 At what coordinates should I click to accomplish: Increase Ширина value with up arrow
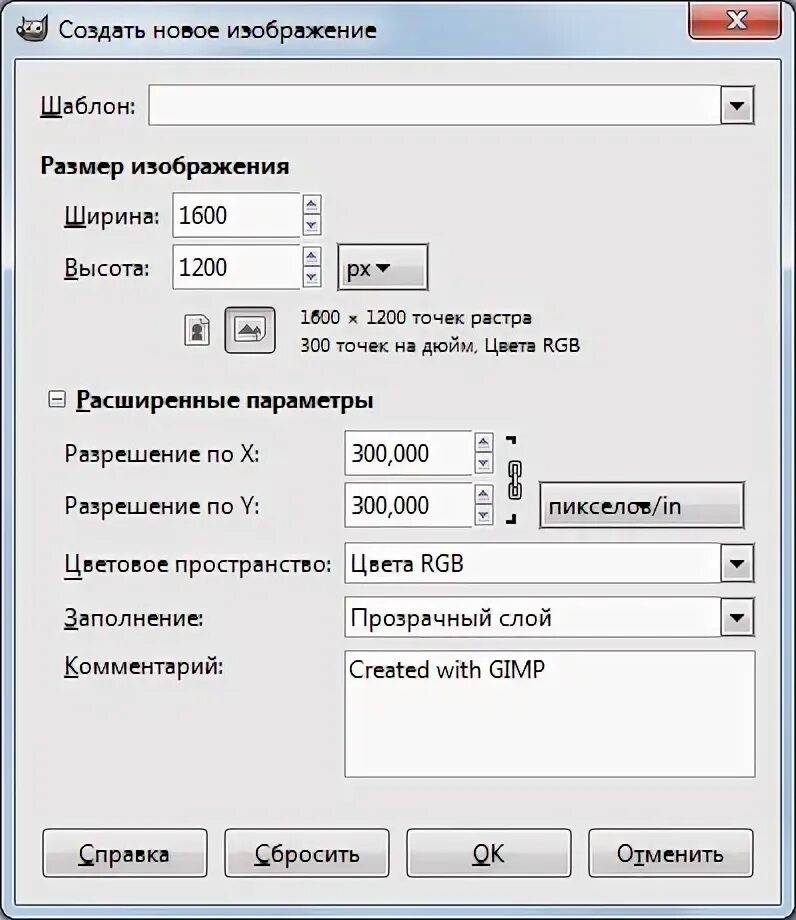[x=311, y=205]
